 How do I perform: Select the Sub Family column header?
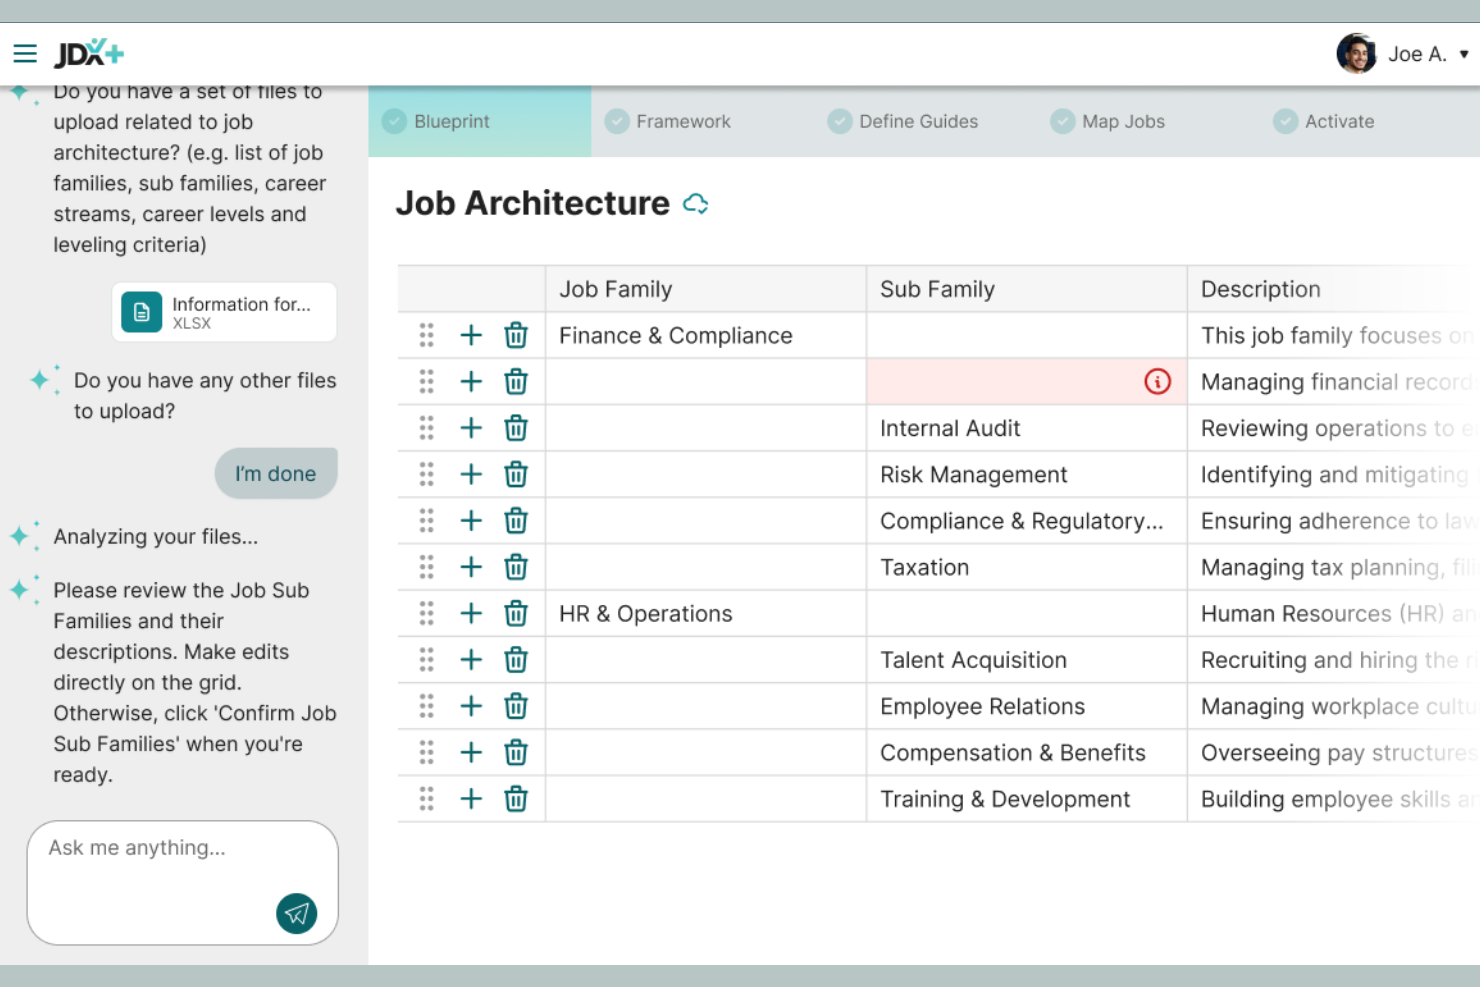click(x=1027, y=289)
